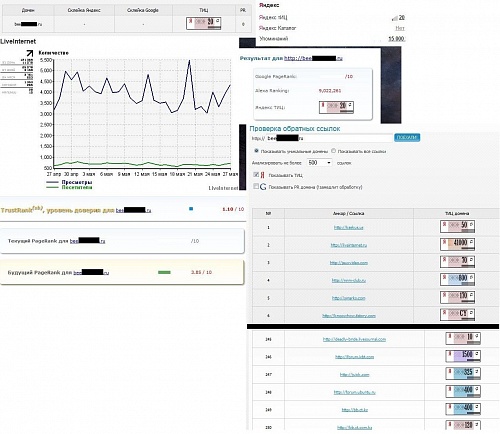Click the LiveInternet arrow logo icon
Image resolution: width=500 pixels, height=434 pixels.
pyautogui.click(x=30, y=53)
